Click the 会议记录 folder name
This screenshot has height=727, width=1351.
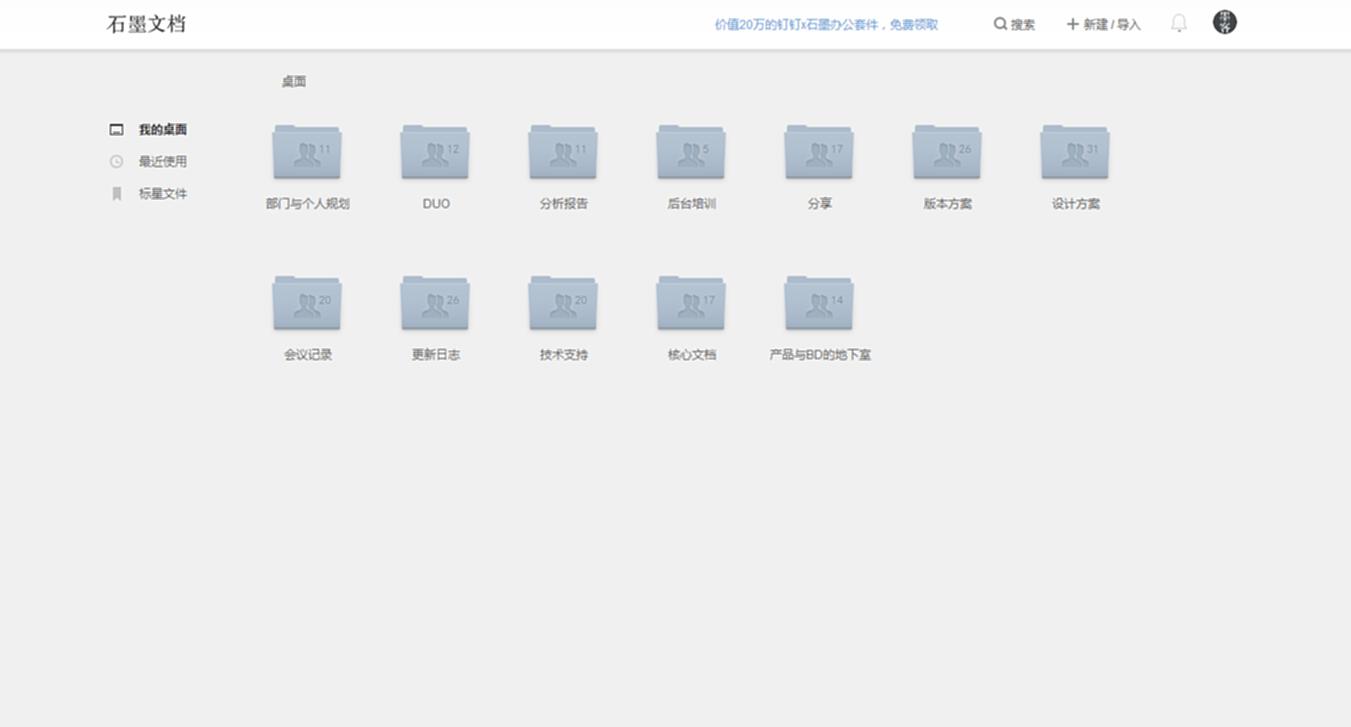(x=308, y=355)
